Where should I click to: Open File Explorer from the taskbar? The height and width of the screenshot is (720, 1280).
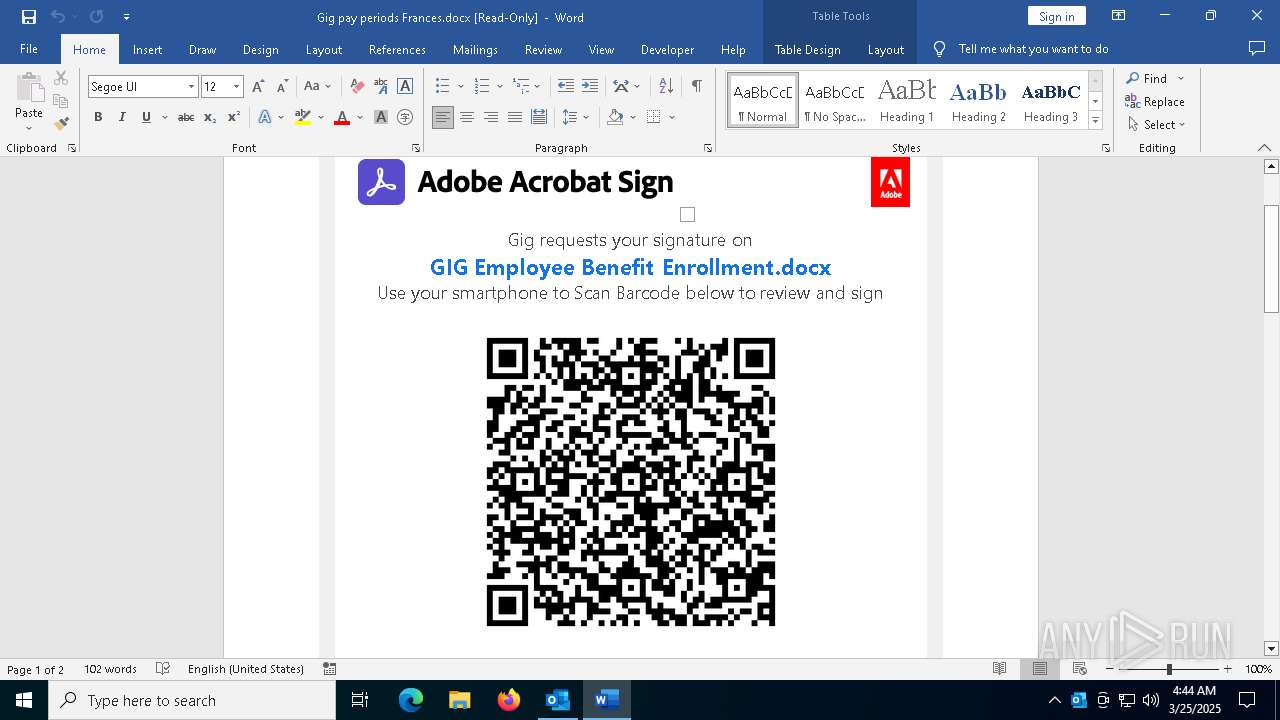click(460, 700)
